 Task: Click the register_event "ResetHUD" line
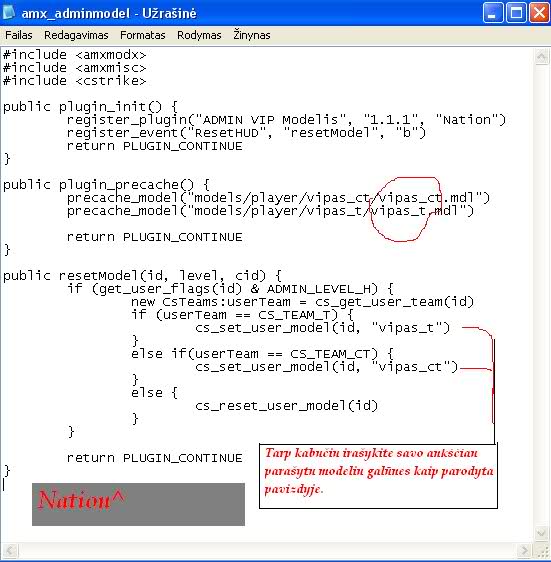(246, 133)
